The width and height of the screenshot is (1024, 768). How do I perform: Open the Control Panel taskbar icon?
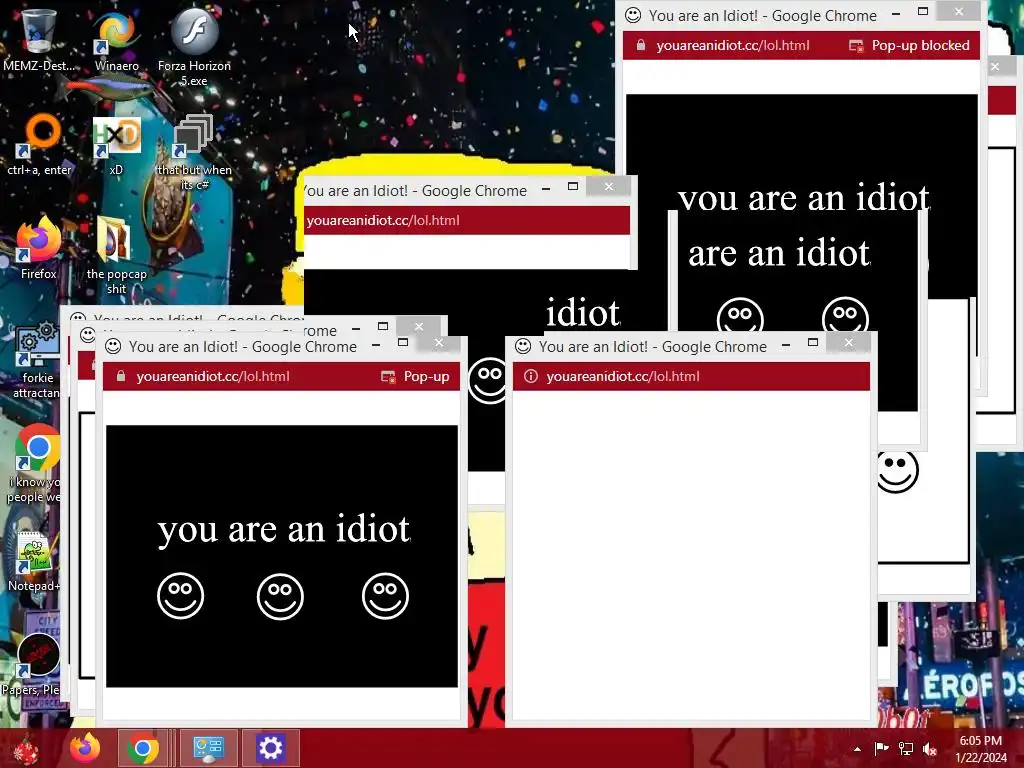pyautogui.click(x=208, y=748)
